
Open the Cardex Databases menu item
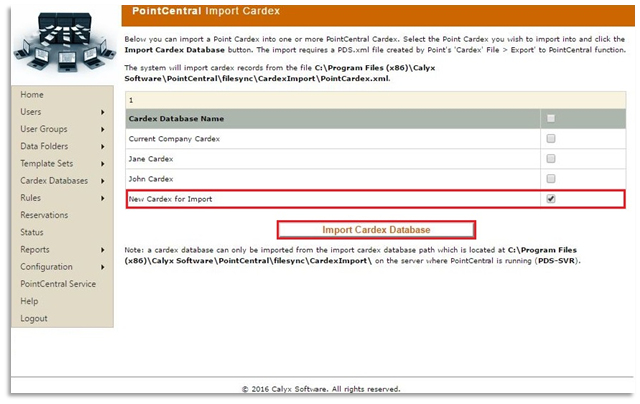tap(54, 180)
